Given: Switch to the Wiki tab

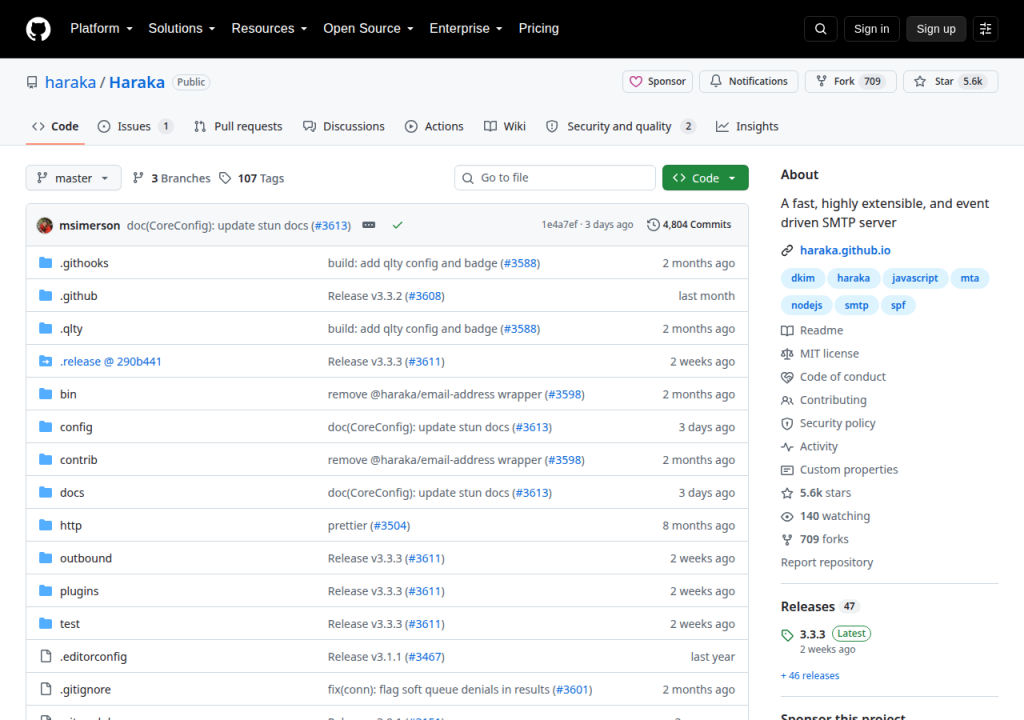Looking at the screenshot, I should pos(505,127).
